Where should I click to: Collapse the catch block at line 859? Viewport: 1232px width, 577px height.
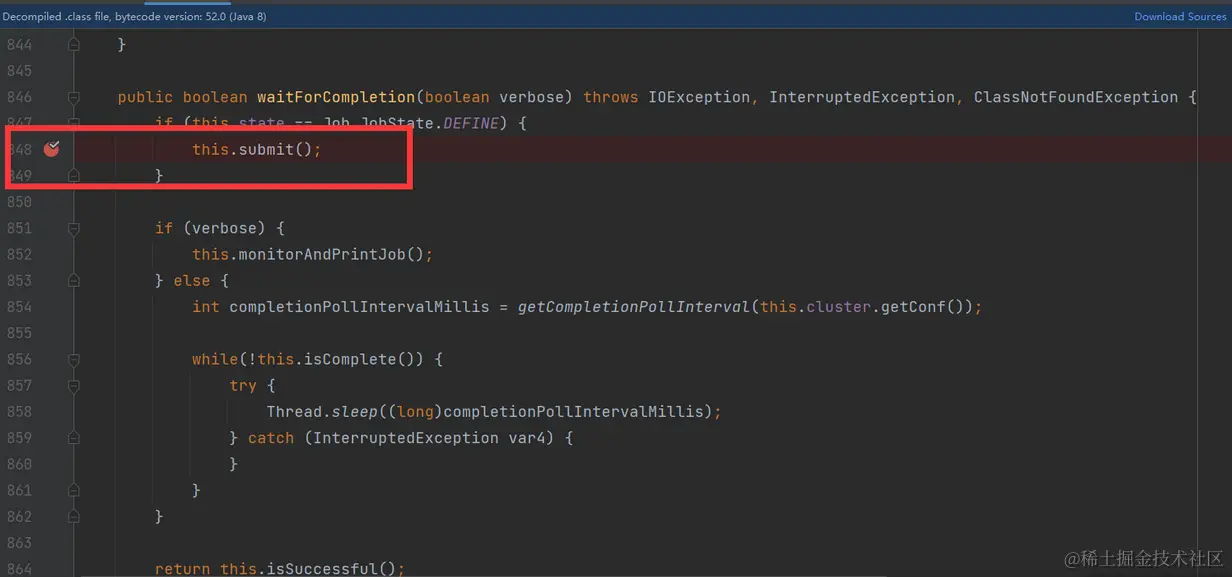point(74,438)
